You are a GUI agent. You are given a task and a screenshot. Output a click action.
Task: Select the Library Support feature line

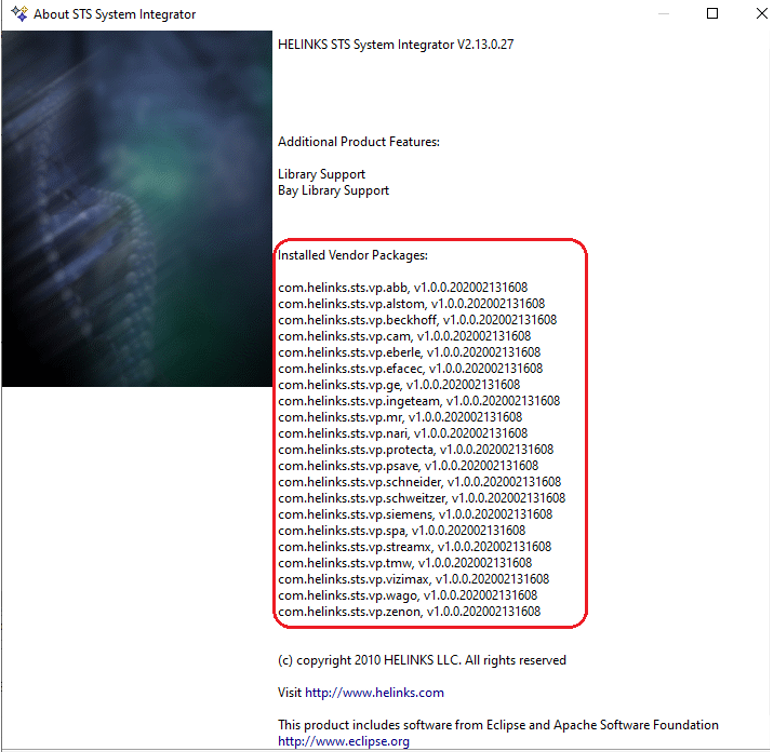coord(321,174)
